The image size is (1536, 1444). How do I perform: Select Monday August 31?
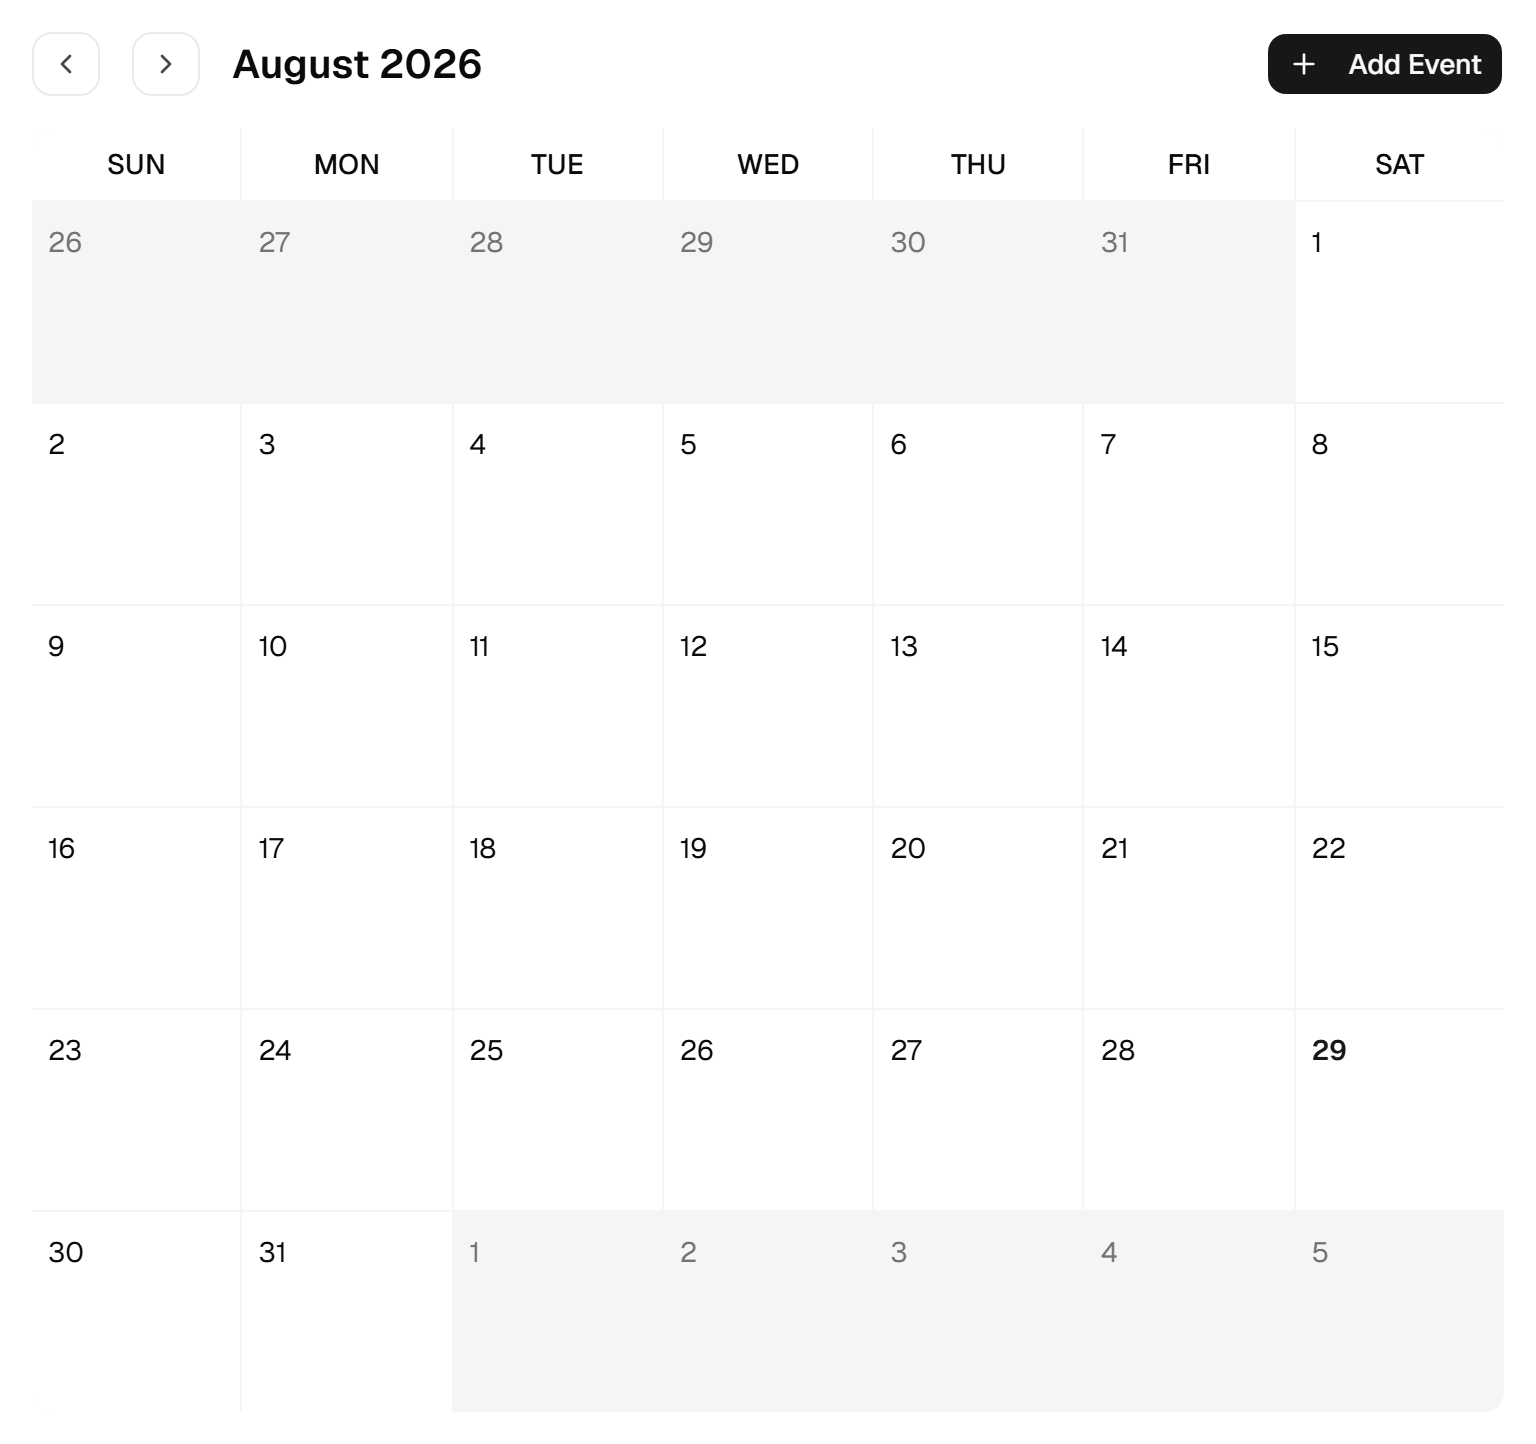tap(347, 1312)
